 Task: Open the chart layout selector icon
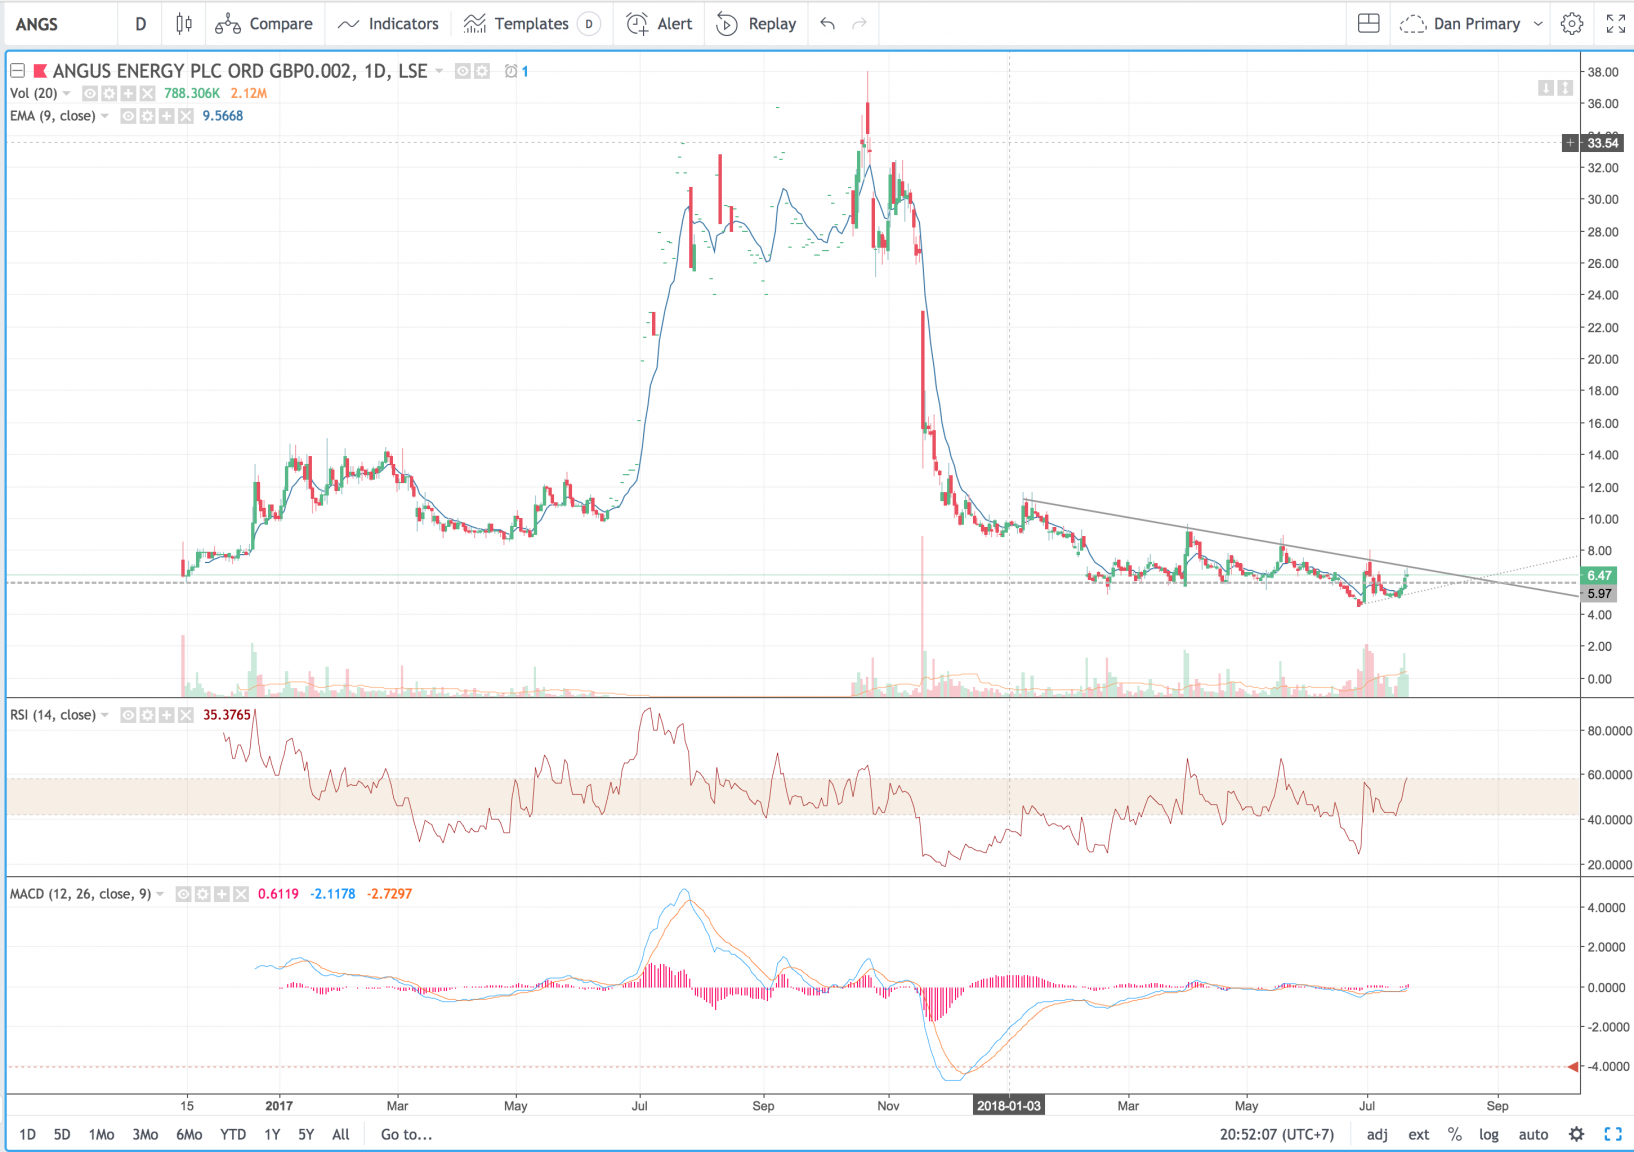click(x=1369, y=24)
